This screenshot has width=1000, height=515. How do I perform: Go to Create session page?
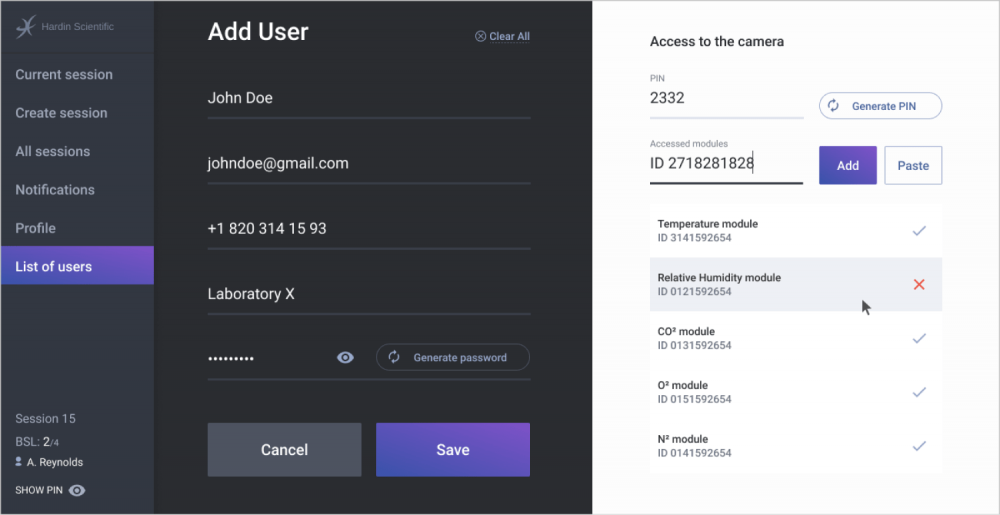(x=61, y=113)
